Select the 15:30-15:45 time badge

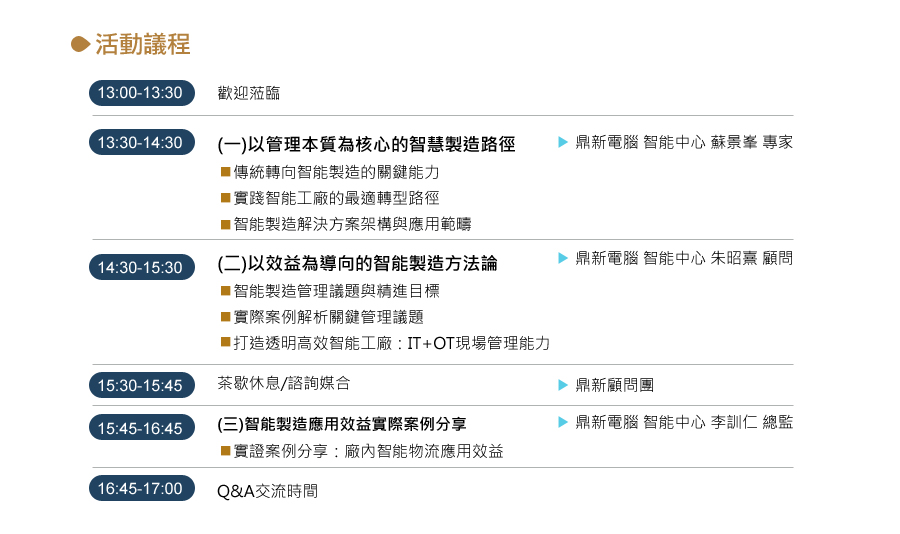point(142,385)
